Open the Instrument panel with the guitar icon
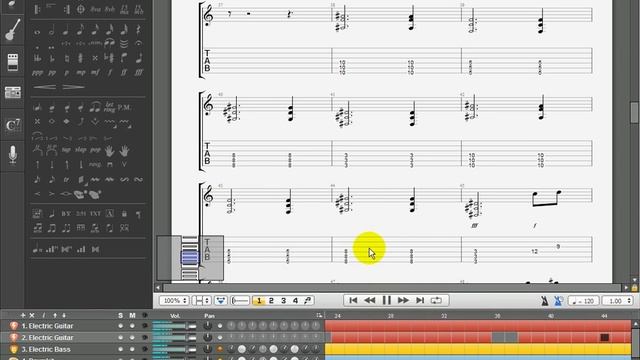 tap(13, 30)
